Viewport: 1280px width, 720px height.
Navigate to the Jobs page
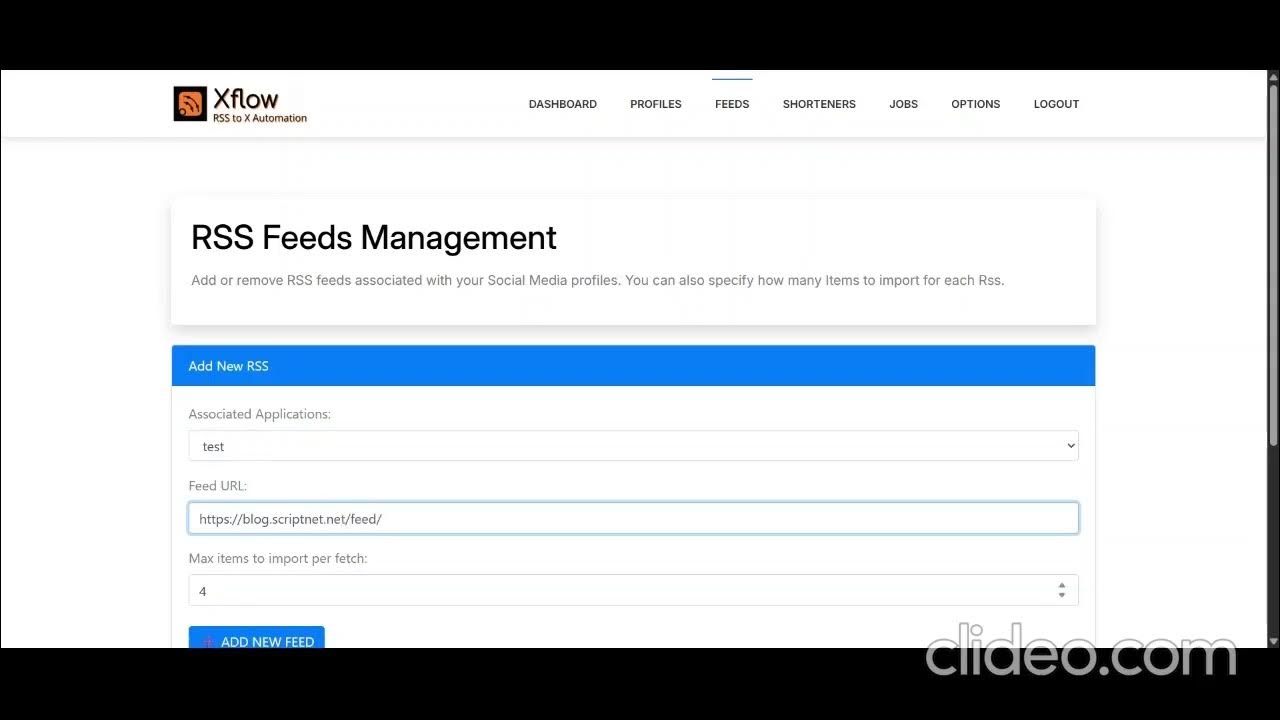click(903, 104)
